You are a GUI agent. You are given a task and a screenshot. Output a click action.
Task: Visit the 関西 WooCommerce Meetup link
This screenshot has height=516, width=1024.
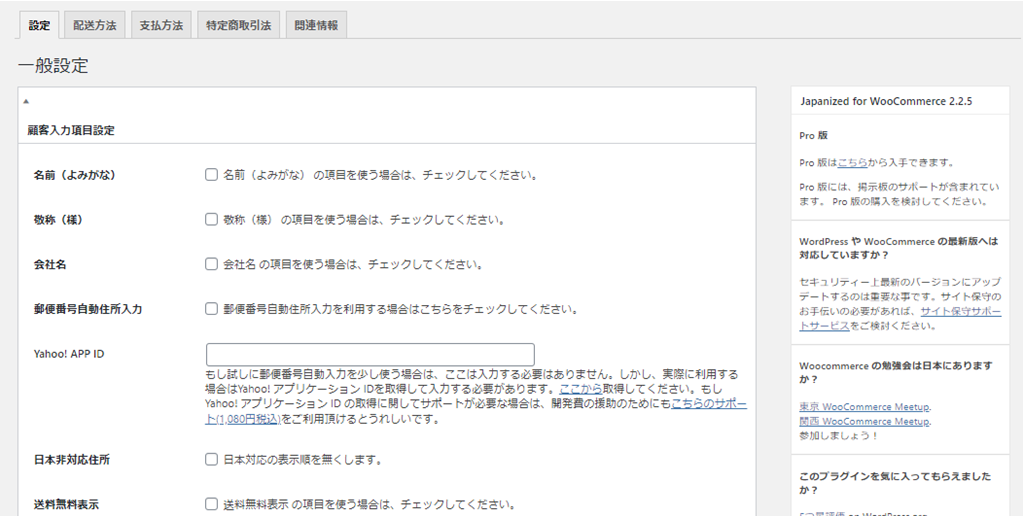(x=864, y=422)
